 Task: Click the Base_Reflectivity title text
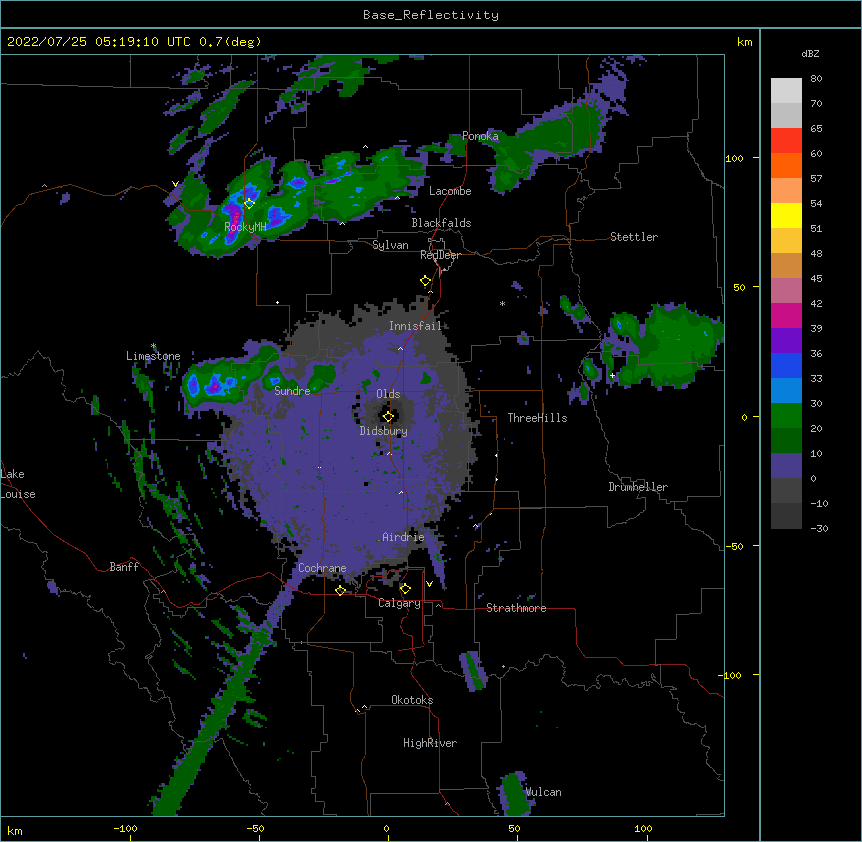pyautogui.click(x=431, y=15)
